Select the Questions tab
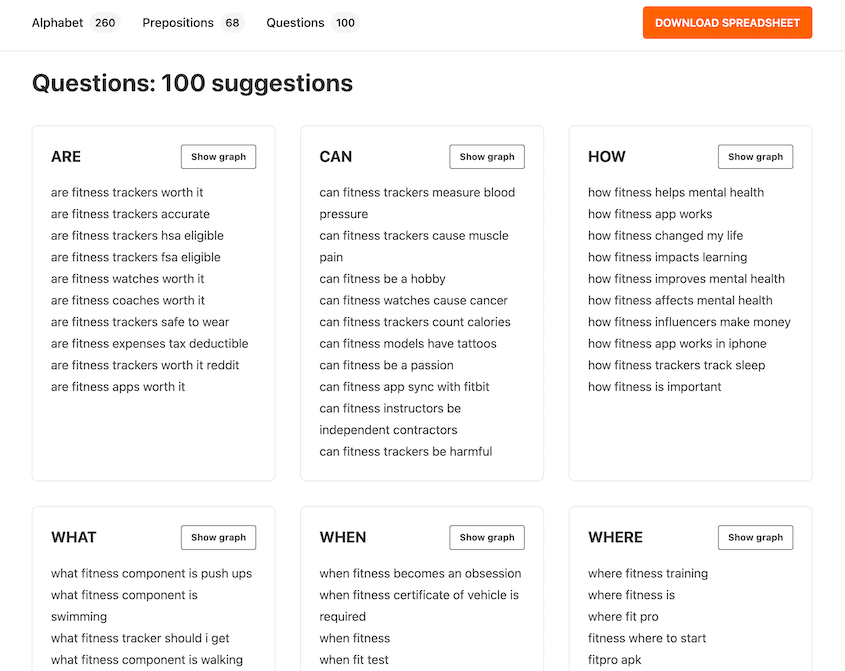This screenshot has height=671, width=845. click(313, 23)
